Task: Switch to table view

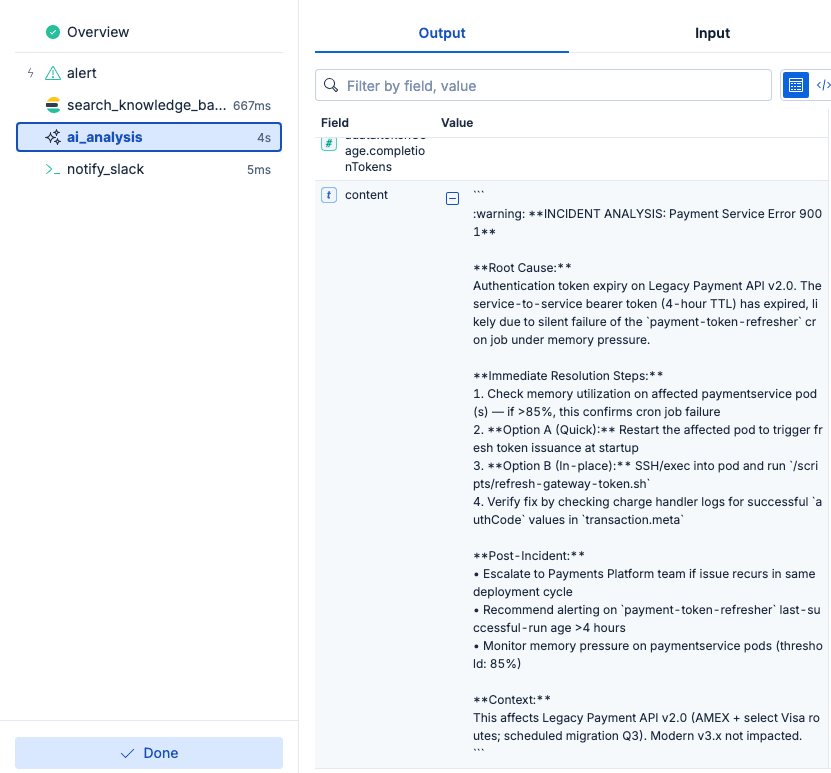Action: pyautogui.click(x=795, y=85)
